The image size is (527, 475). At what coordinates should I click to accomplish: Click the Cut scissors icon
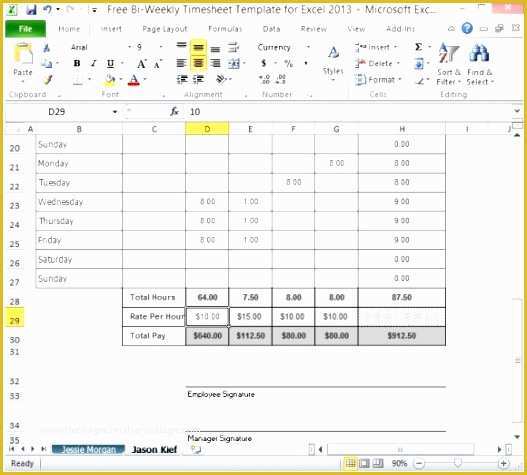click(x=47, y=48)
